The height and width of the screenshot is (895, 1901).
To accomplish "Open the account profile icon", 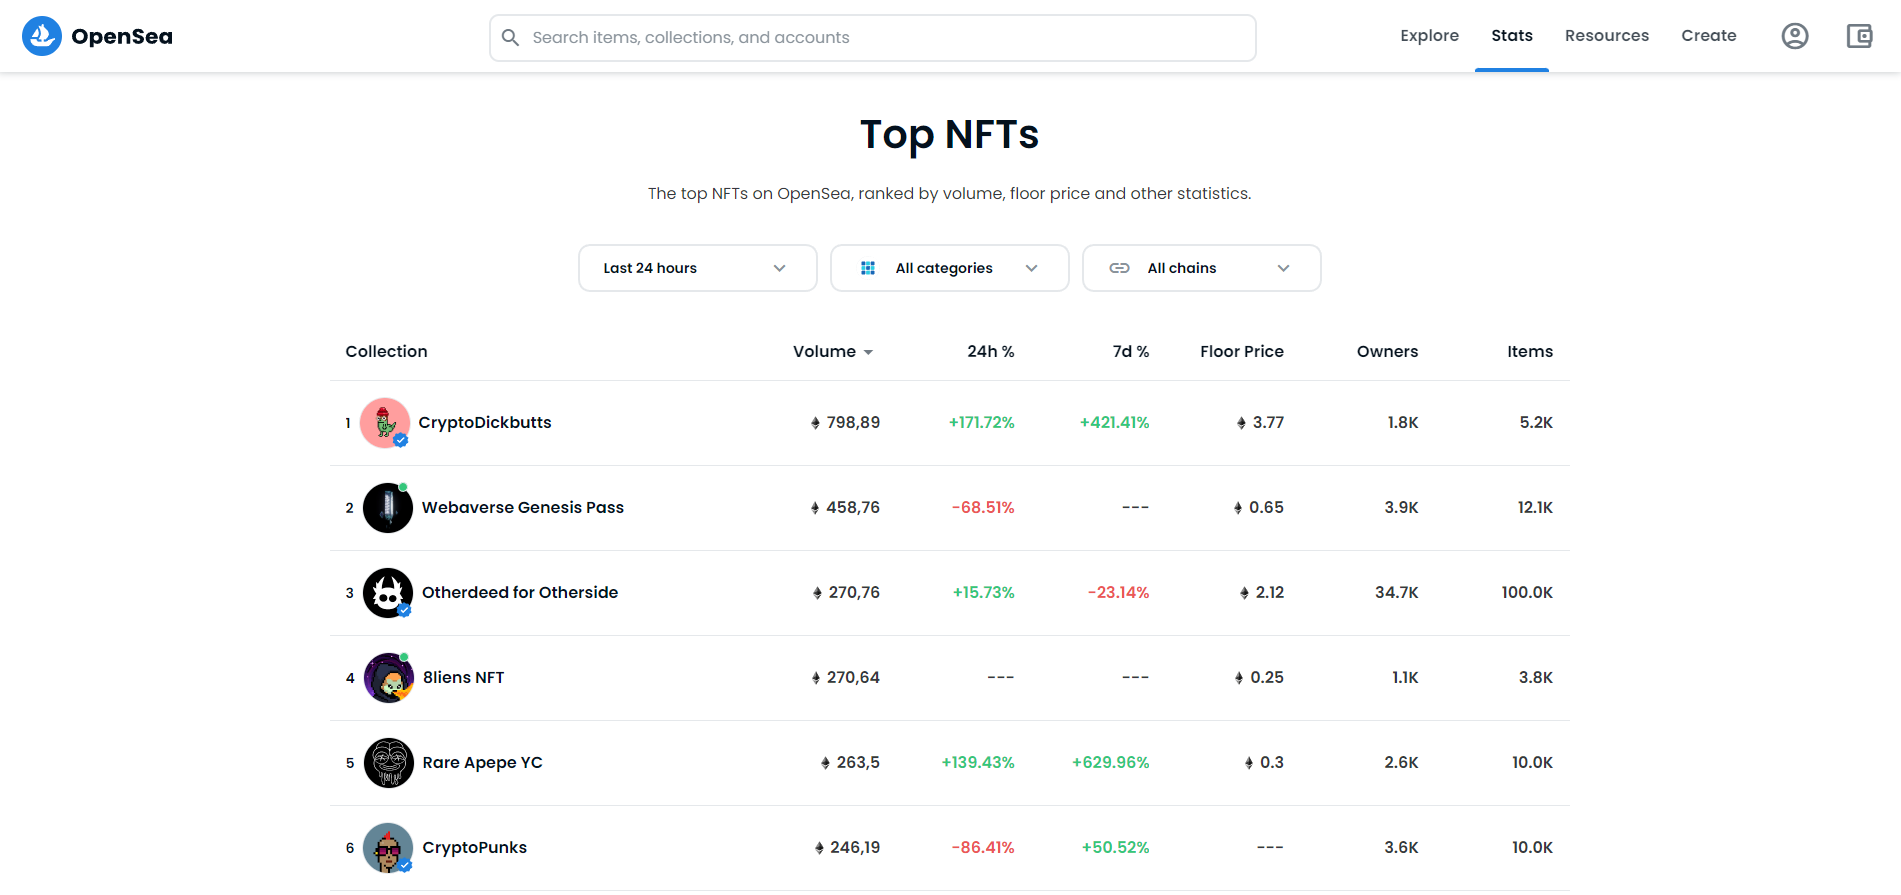I will point(1795,37).
